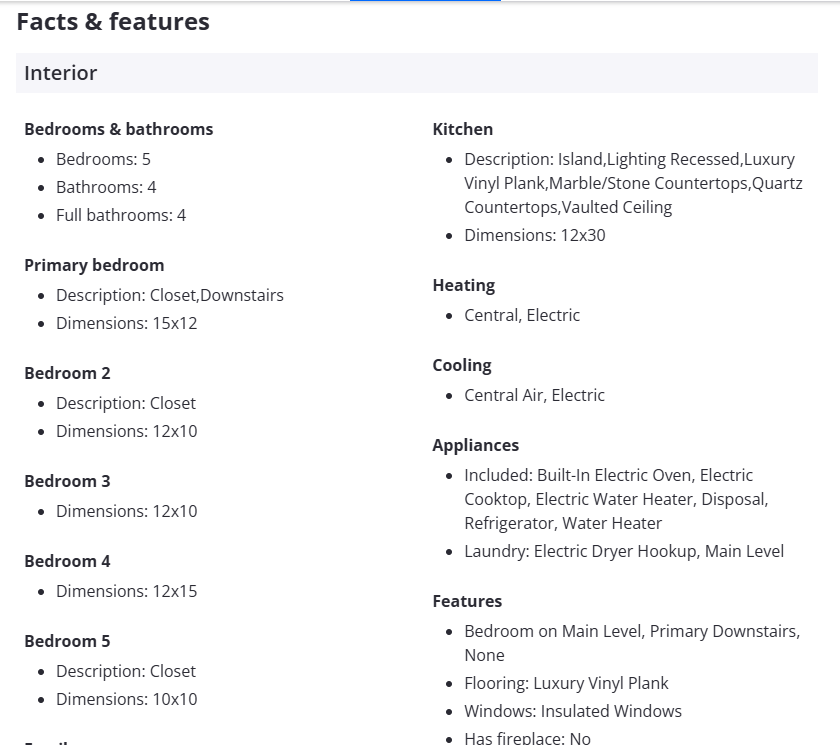Select Primary bedroom description Closet,Downstairs
Image resolution: width=840 pixels, height=745 pixels.
[x=169, y=295]
